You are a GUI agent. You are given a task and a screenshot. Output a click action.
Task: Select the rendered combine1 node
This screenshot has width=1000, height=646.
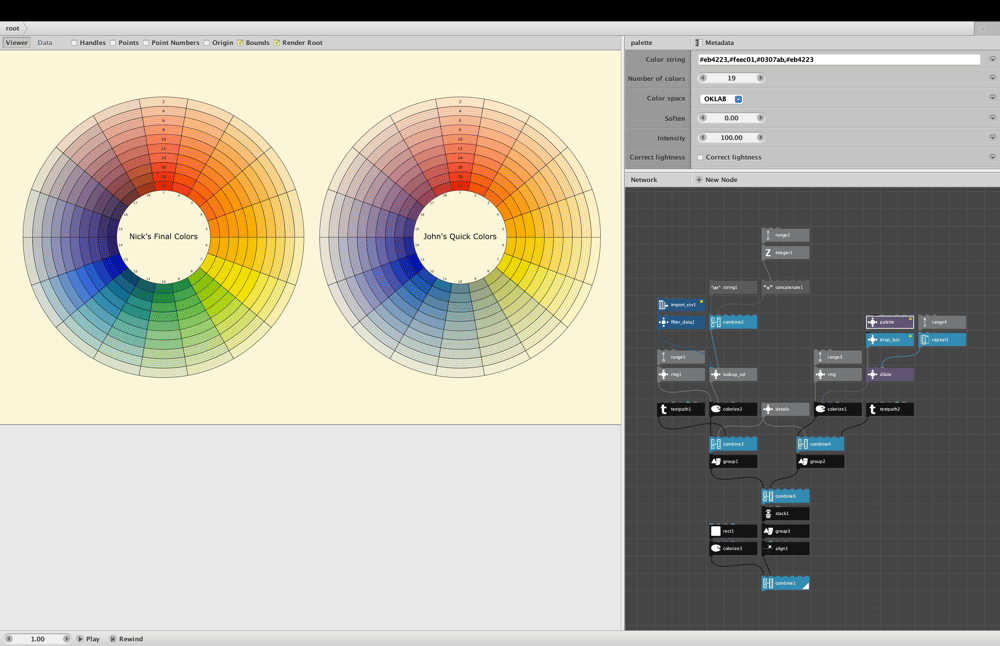click(x=786, y=583)
